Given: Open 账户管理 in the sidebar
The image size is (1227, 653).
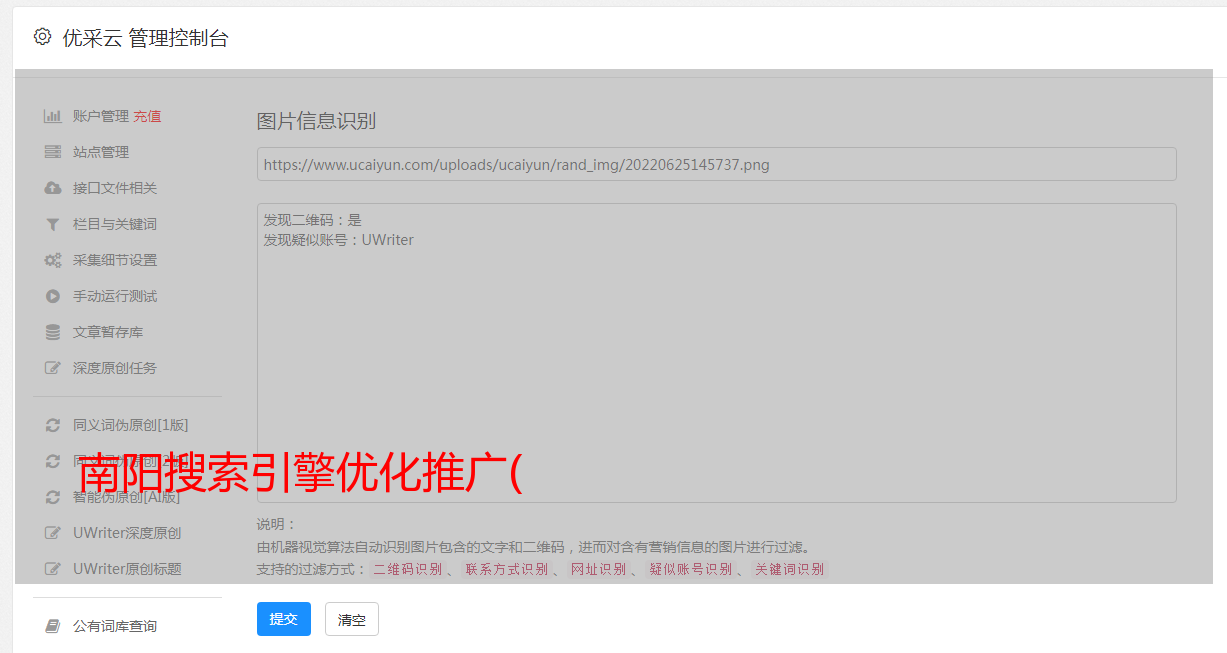Looking at the screenshot, I should pos(101,116).
